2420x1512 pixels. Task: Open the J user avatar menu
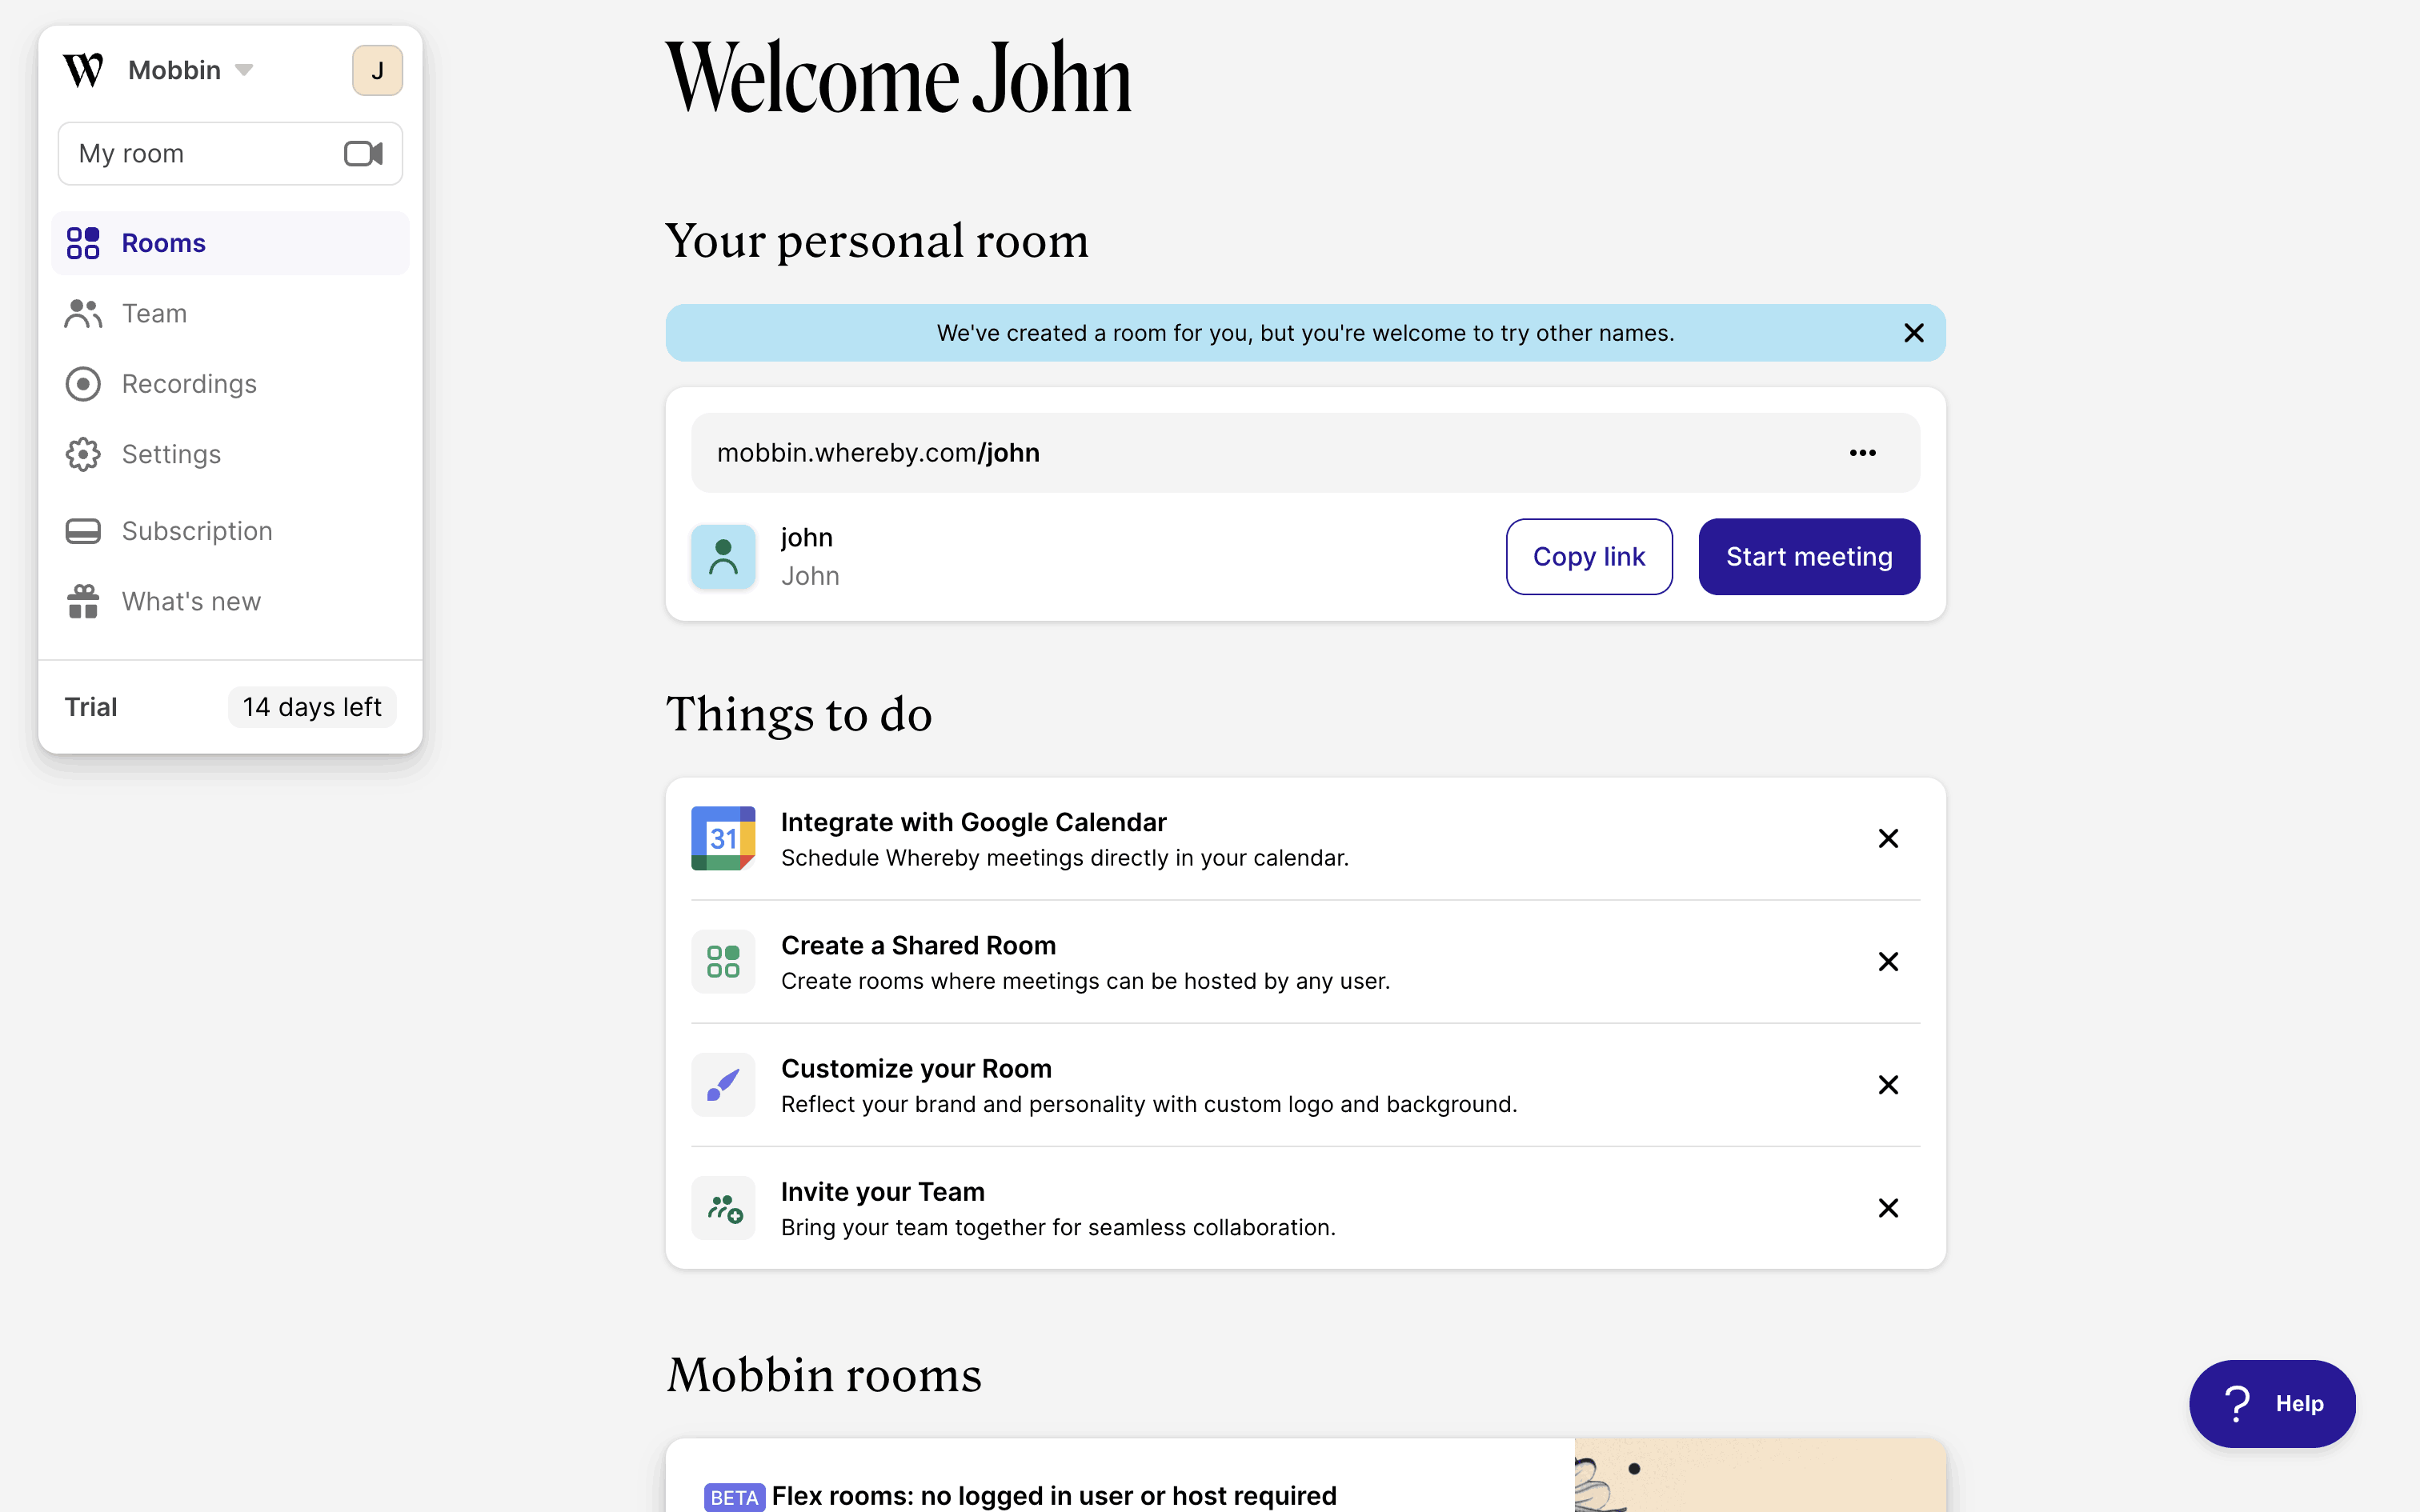tap(377, 70)
